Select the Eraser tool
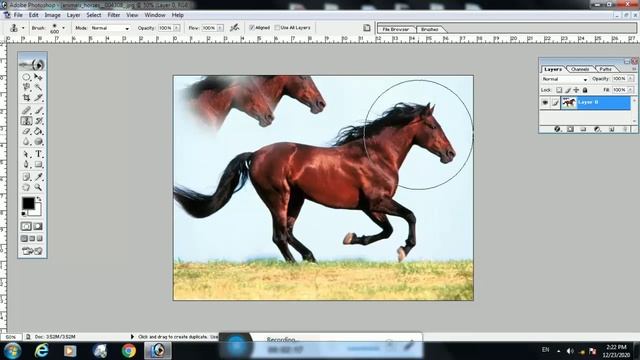This screenshot has height=360, width=640. click(x=26, y=131)
